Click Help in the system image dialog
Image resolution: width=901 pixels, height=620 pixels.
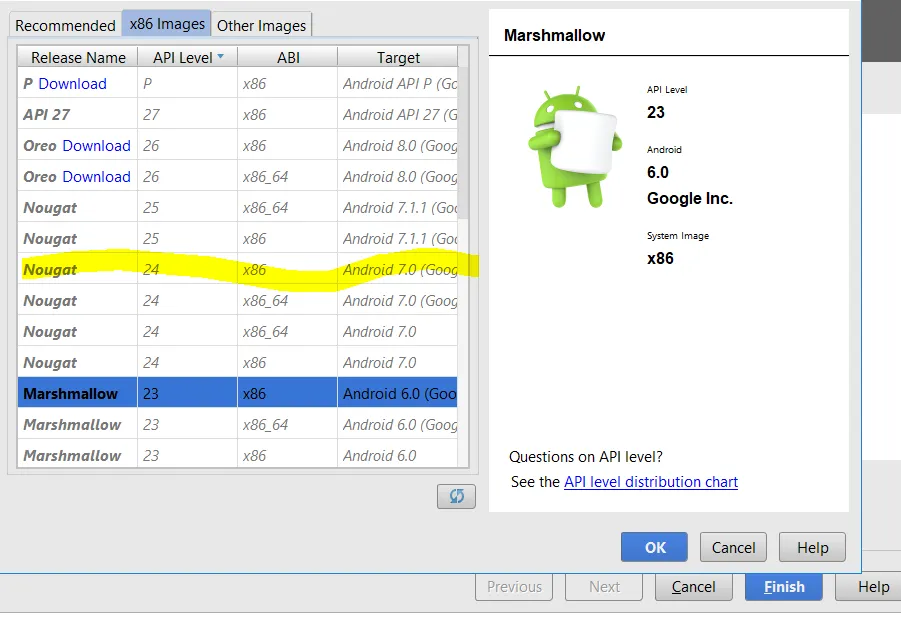[x=813, y=547]
